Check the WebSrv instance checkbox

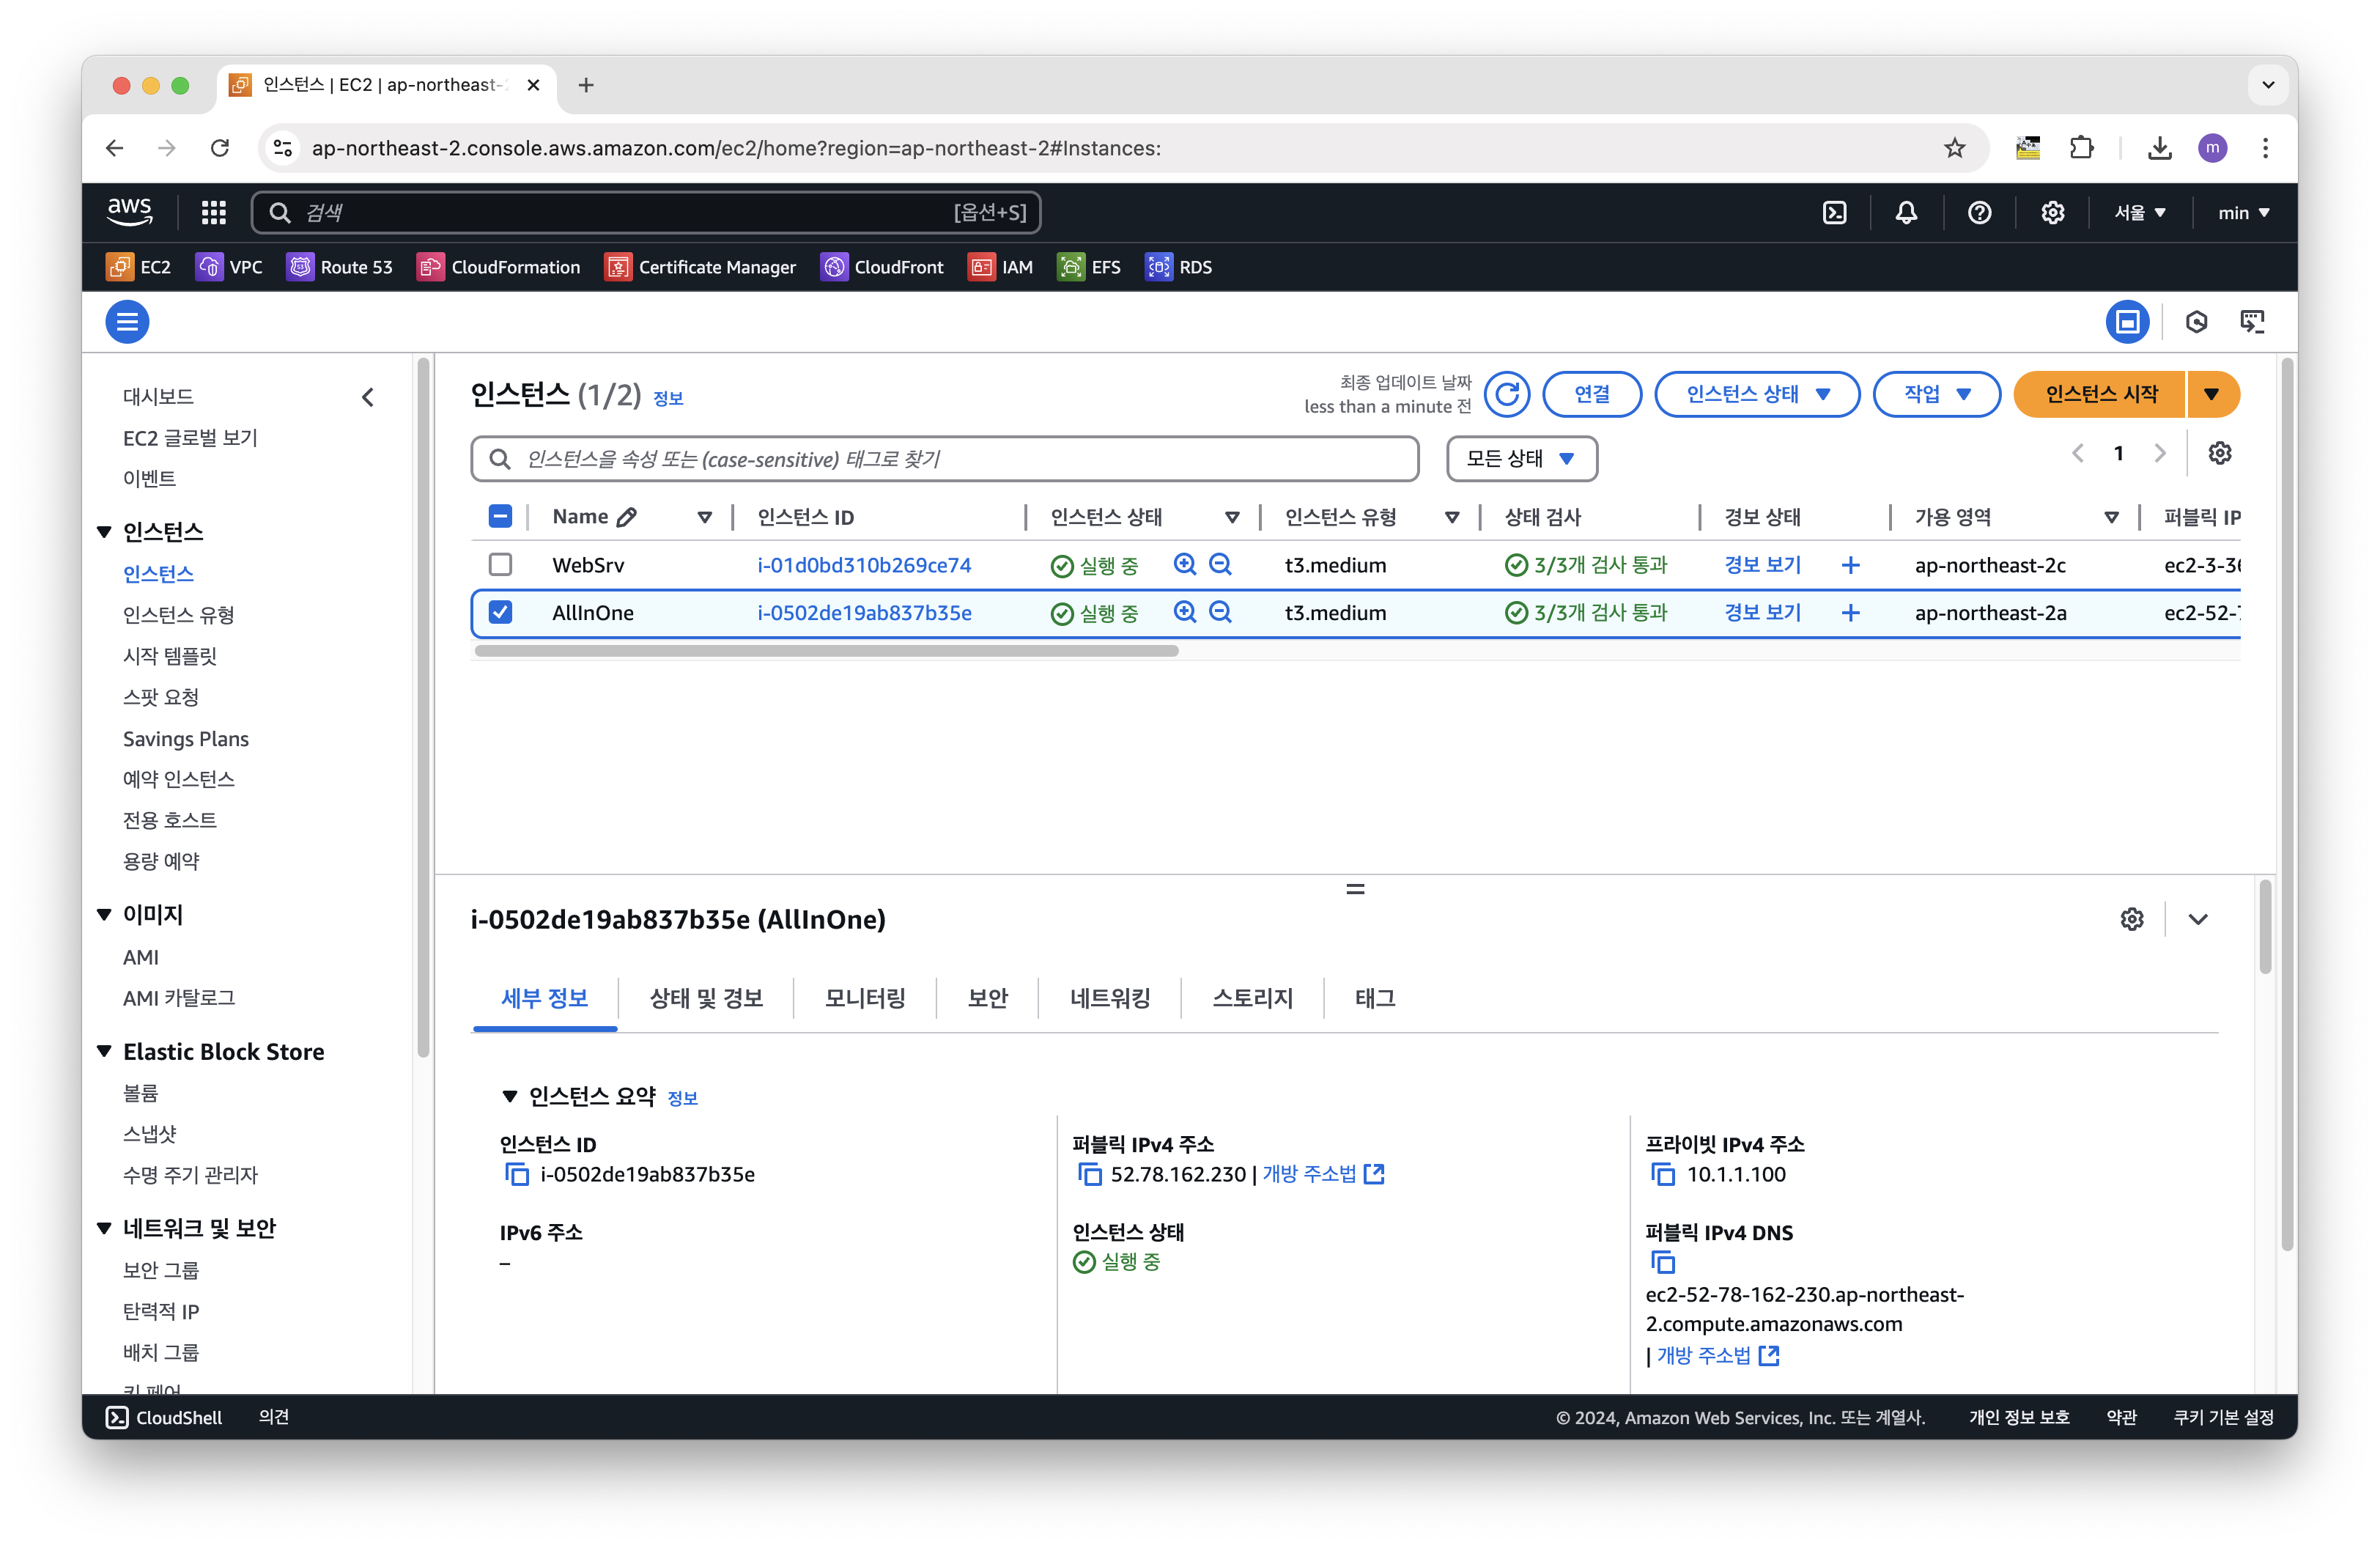click(x=500, y=565)
